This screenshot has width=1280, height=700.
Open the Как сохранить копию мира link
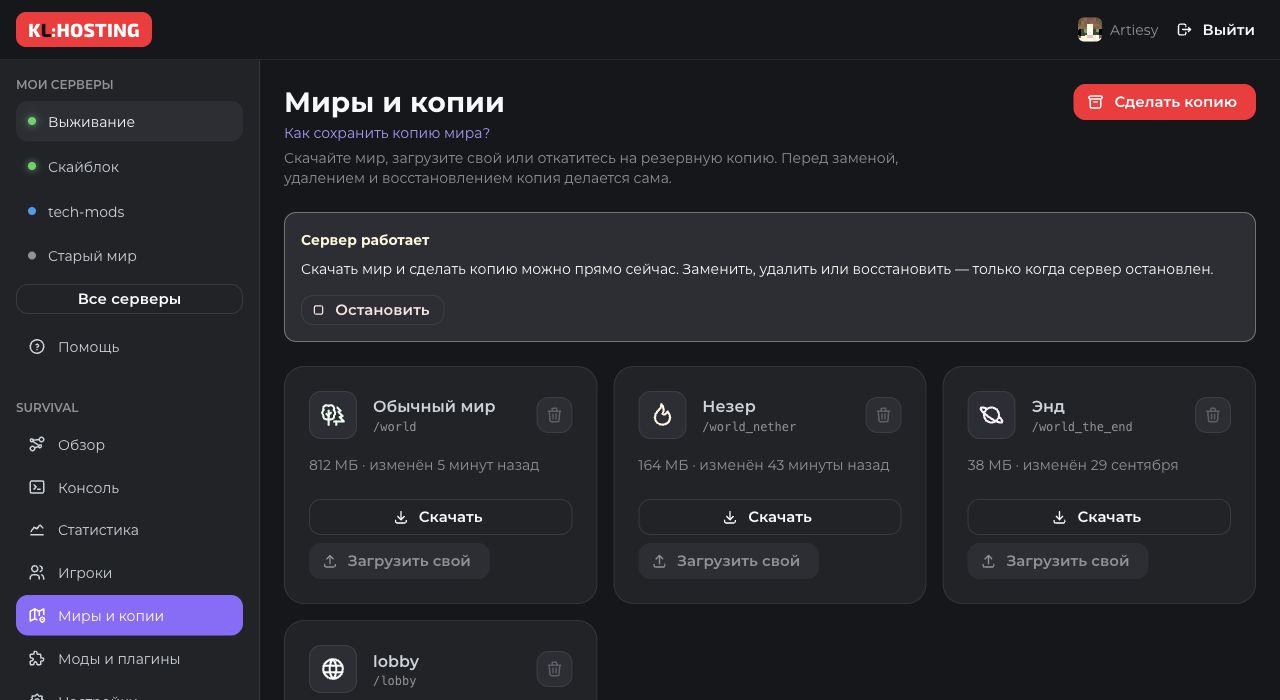387,133
